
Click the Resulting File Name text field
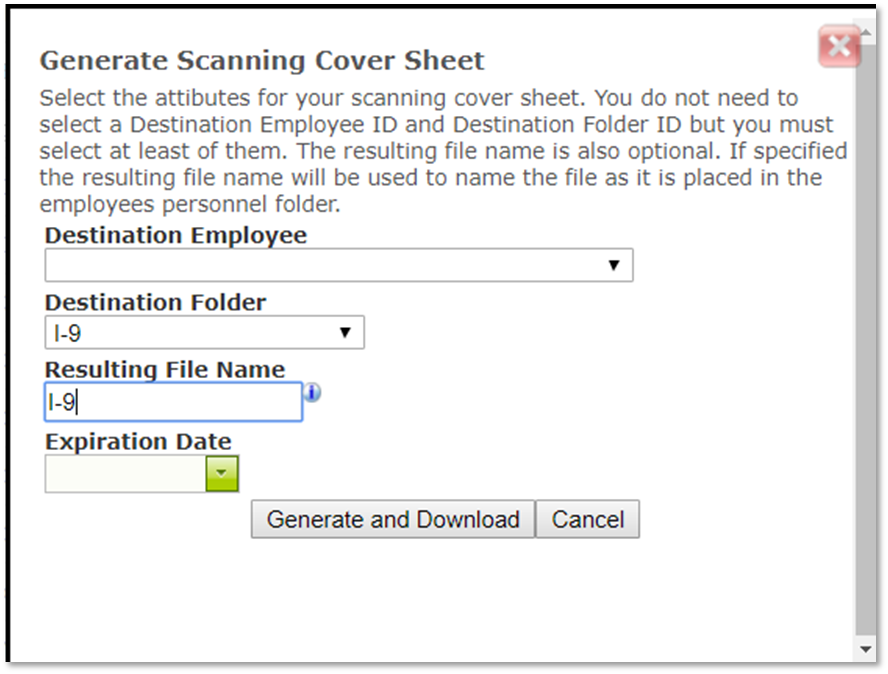173,402
